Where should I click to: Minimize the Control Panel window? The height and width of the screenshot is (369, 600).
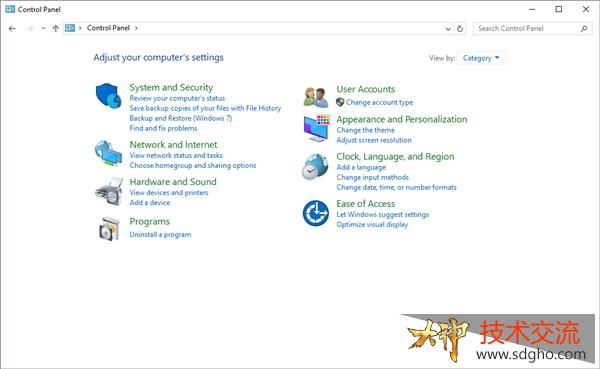point(532,9)
